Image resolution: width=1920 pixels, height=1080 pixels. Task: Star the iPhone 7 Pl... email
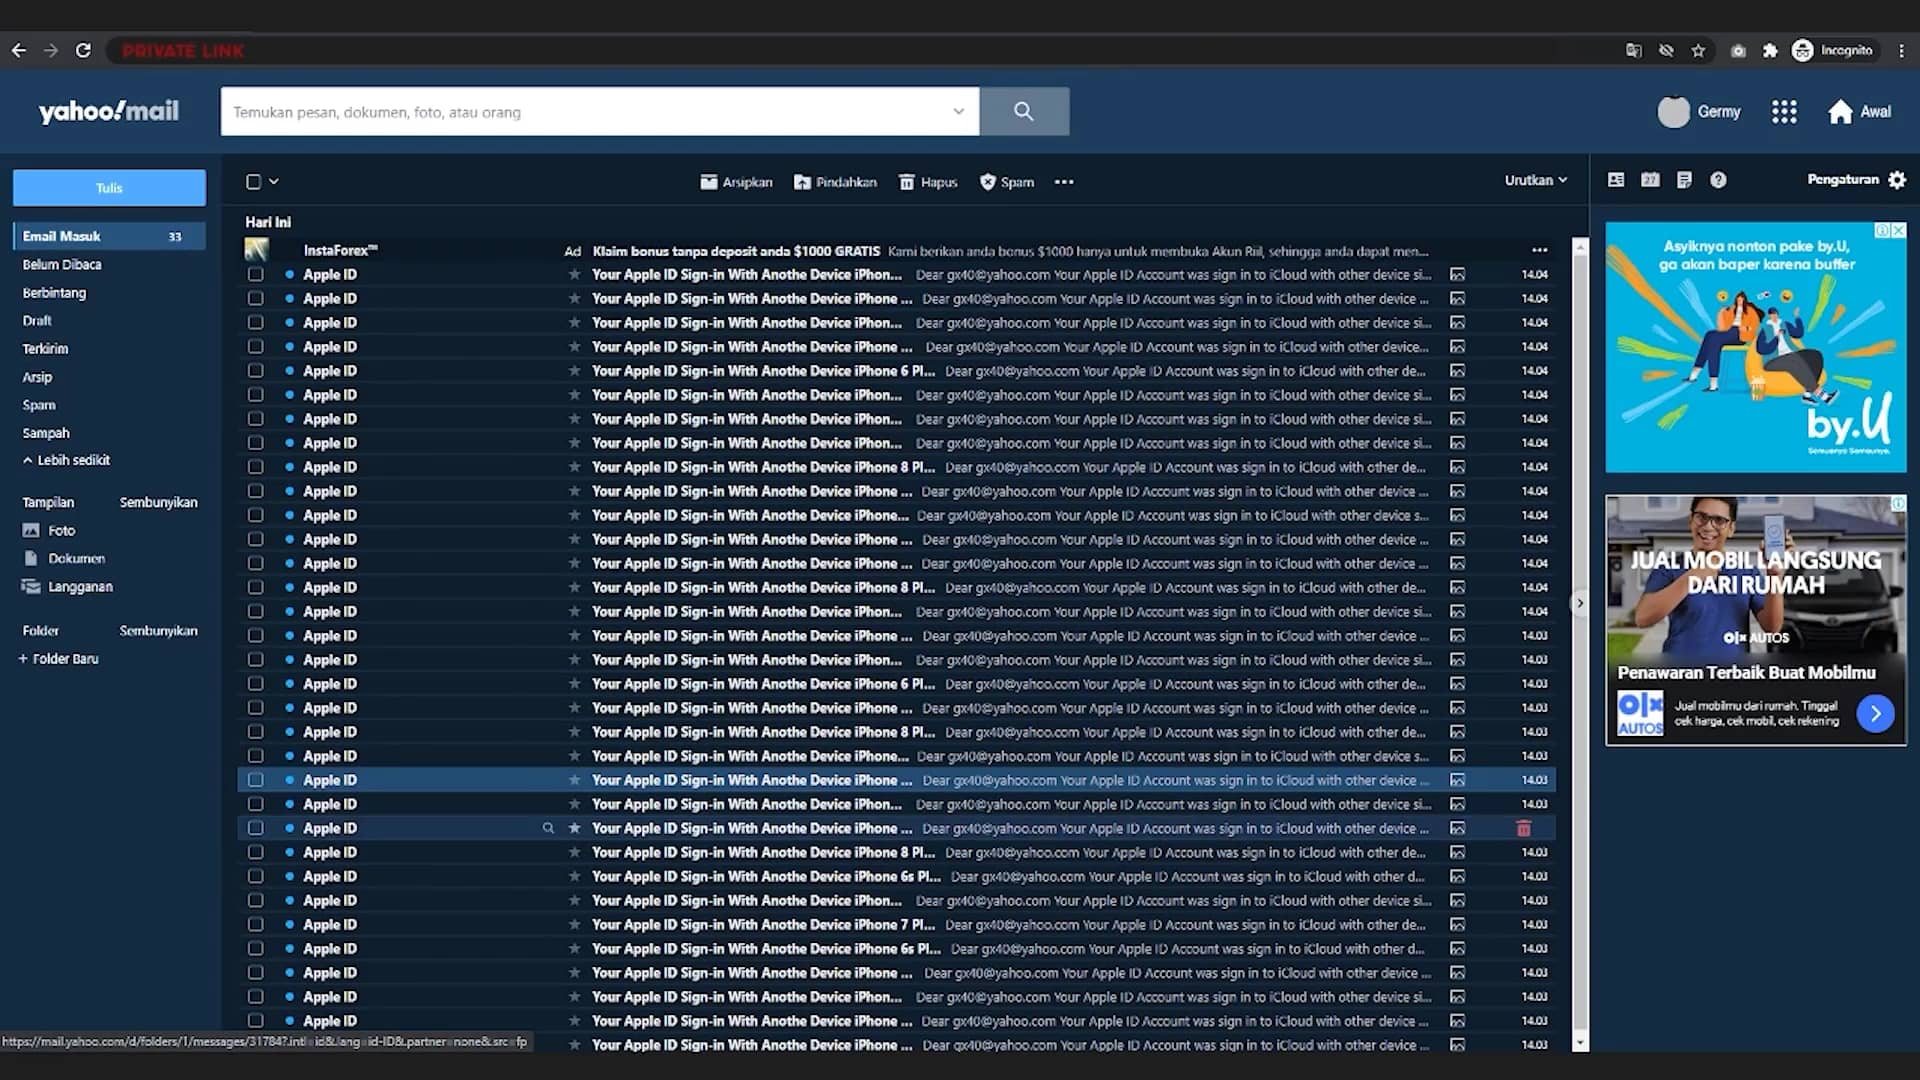click(574, 924)
